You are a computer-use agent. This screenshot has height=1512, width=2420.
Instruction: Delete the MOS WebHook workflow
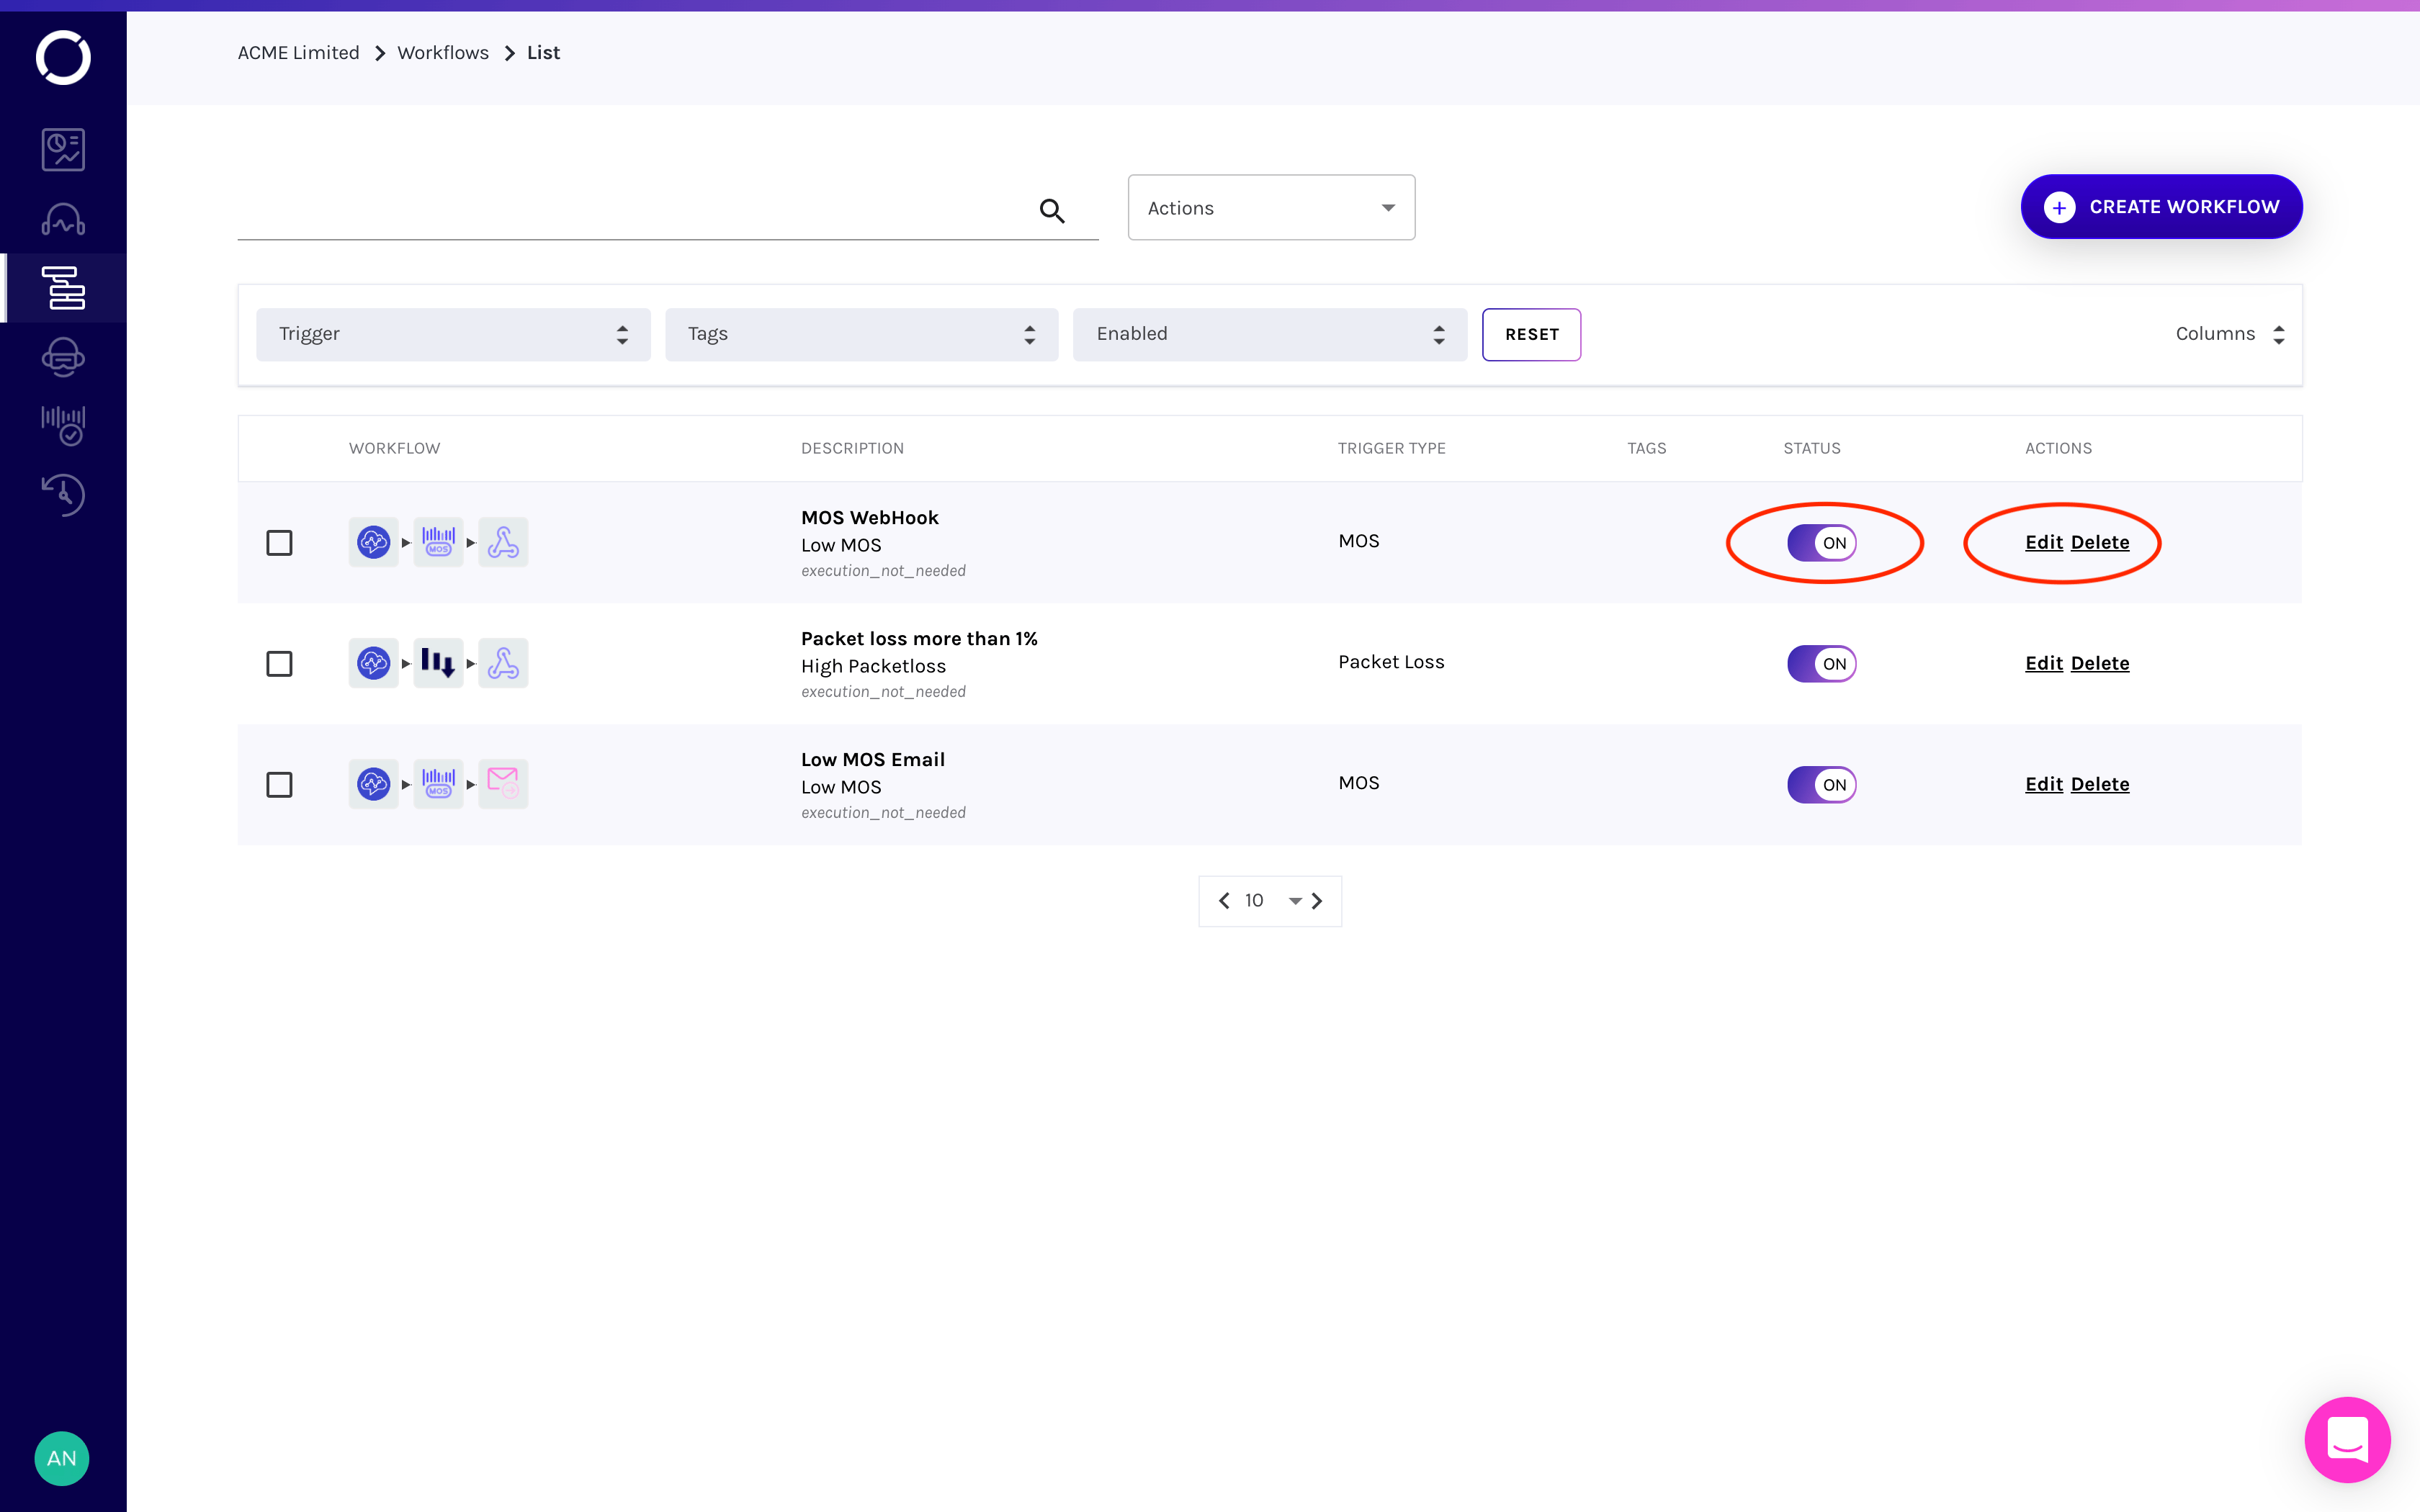2100,542
